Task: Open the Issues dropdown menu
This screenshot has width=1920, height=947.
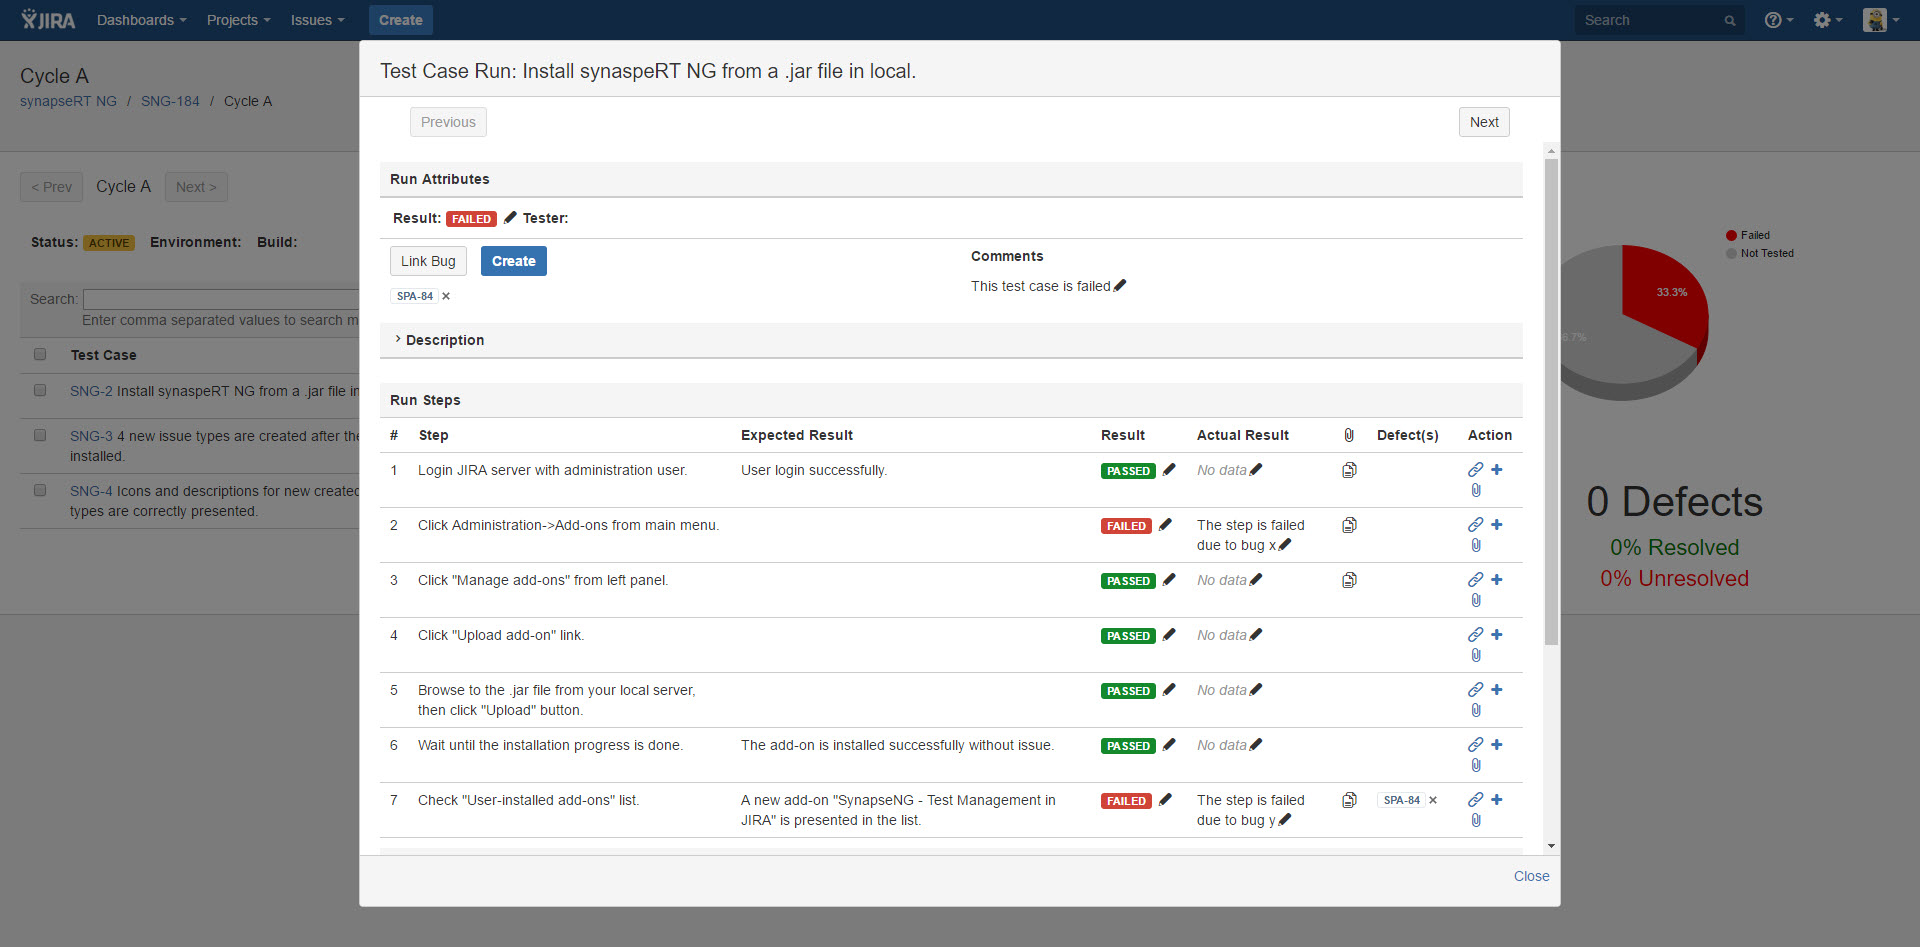Action: click(317, 20)
